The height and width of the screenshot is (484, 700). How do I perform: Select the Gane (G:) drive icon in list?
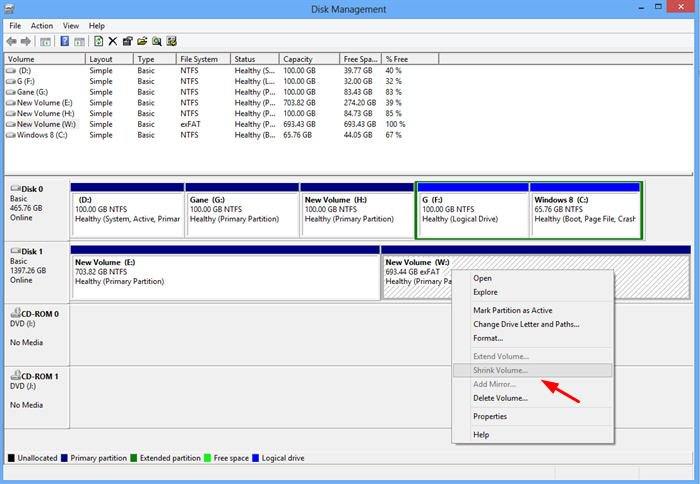tap(11, 92)
